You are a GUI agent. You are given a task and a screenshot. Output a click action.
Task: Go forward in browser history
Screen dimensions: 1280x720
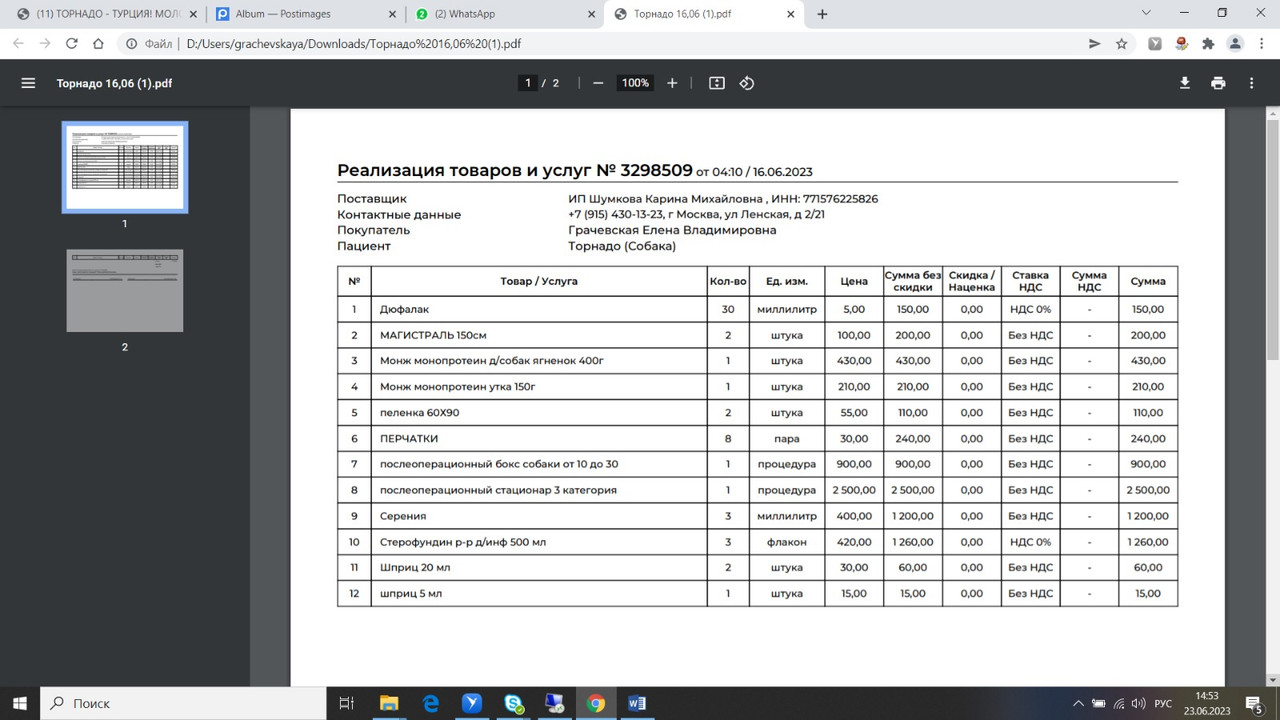pos(45,44)
